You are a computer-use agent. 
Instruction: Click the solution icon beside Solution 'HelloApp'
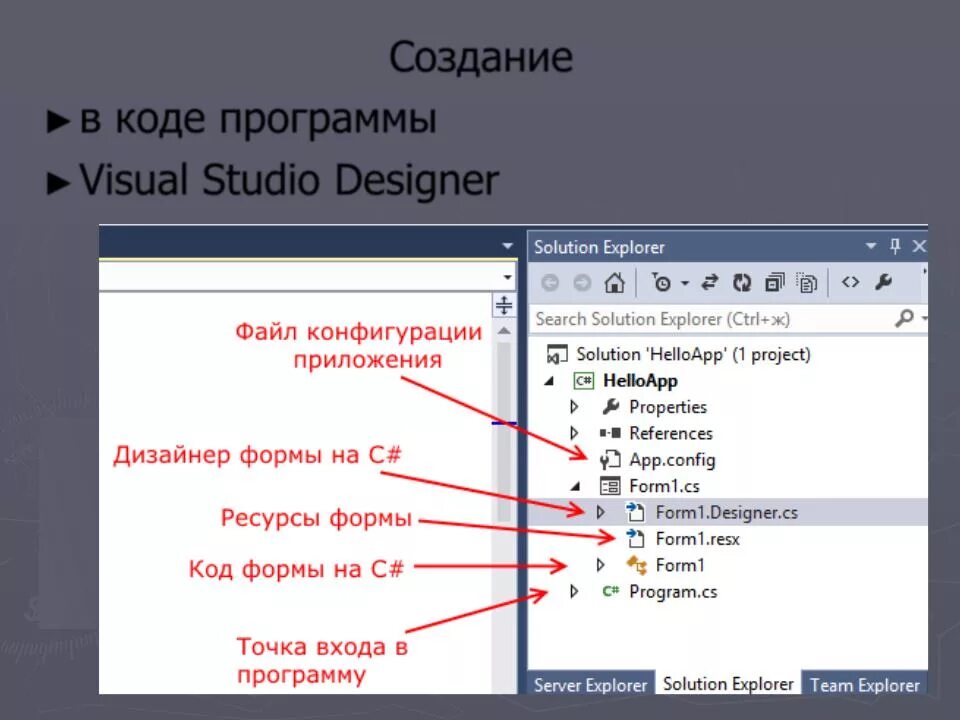557,354
